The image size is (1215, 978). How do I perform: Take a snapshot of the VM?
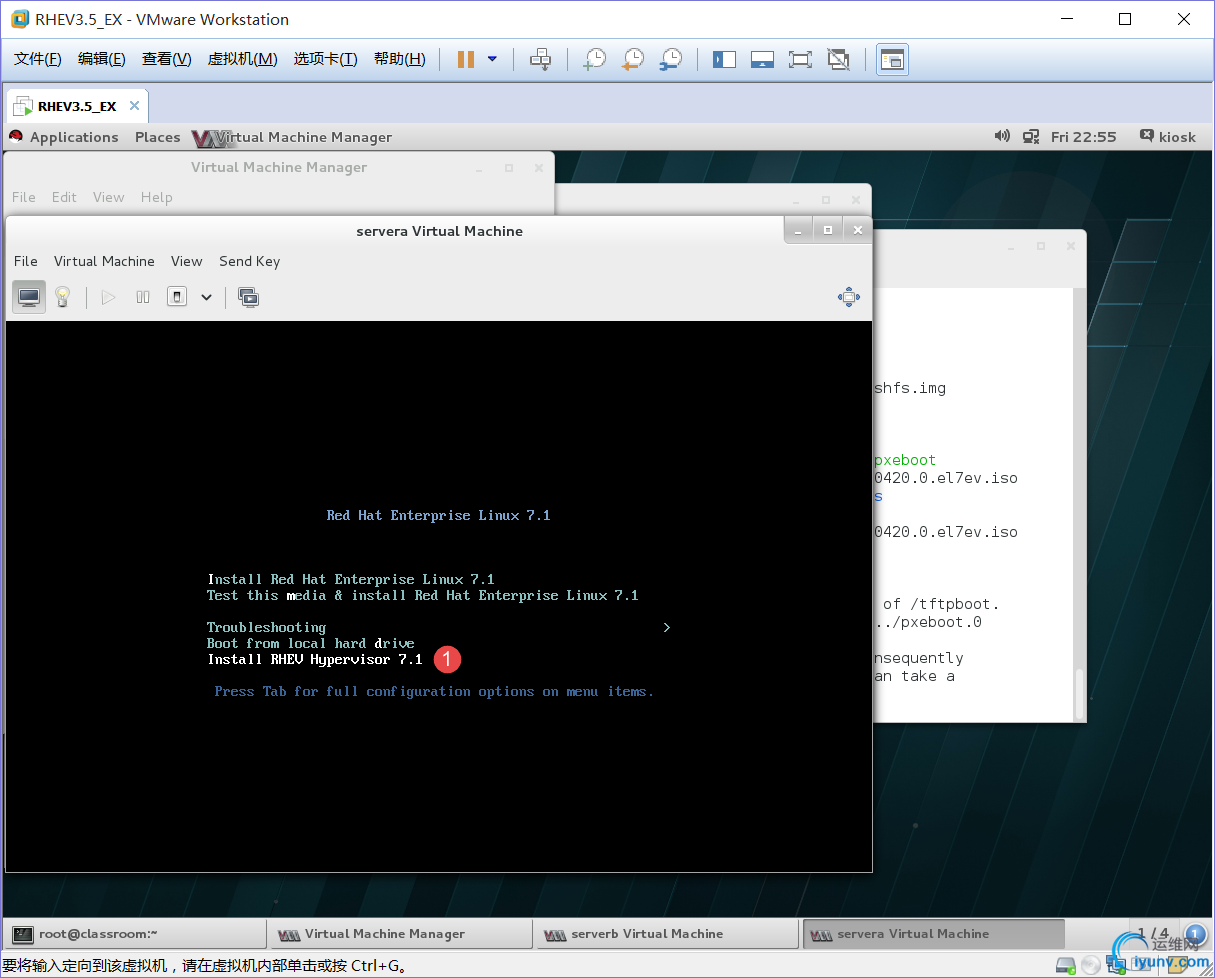[x=595, y=59]
